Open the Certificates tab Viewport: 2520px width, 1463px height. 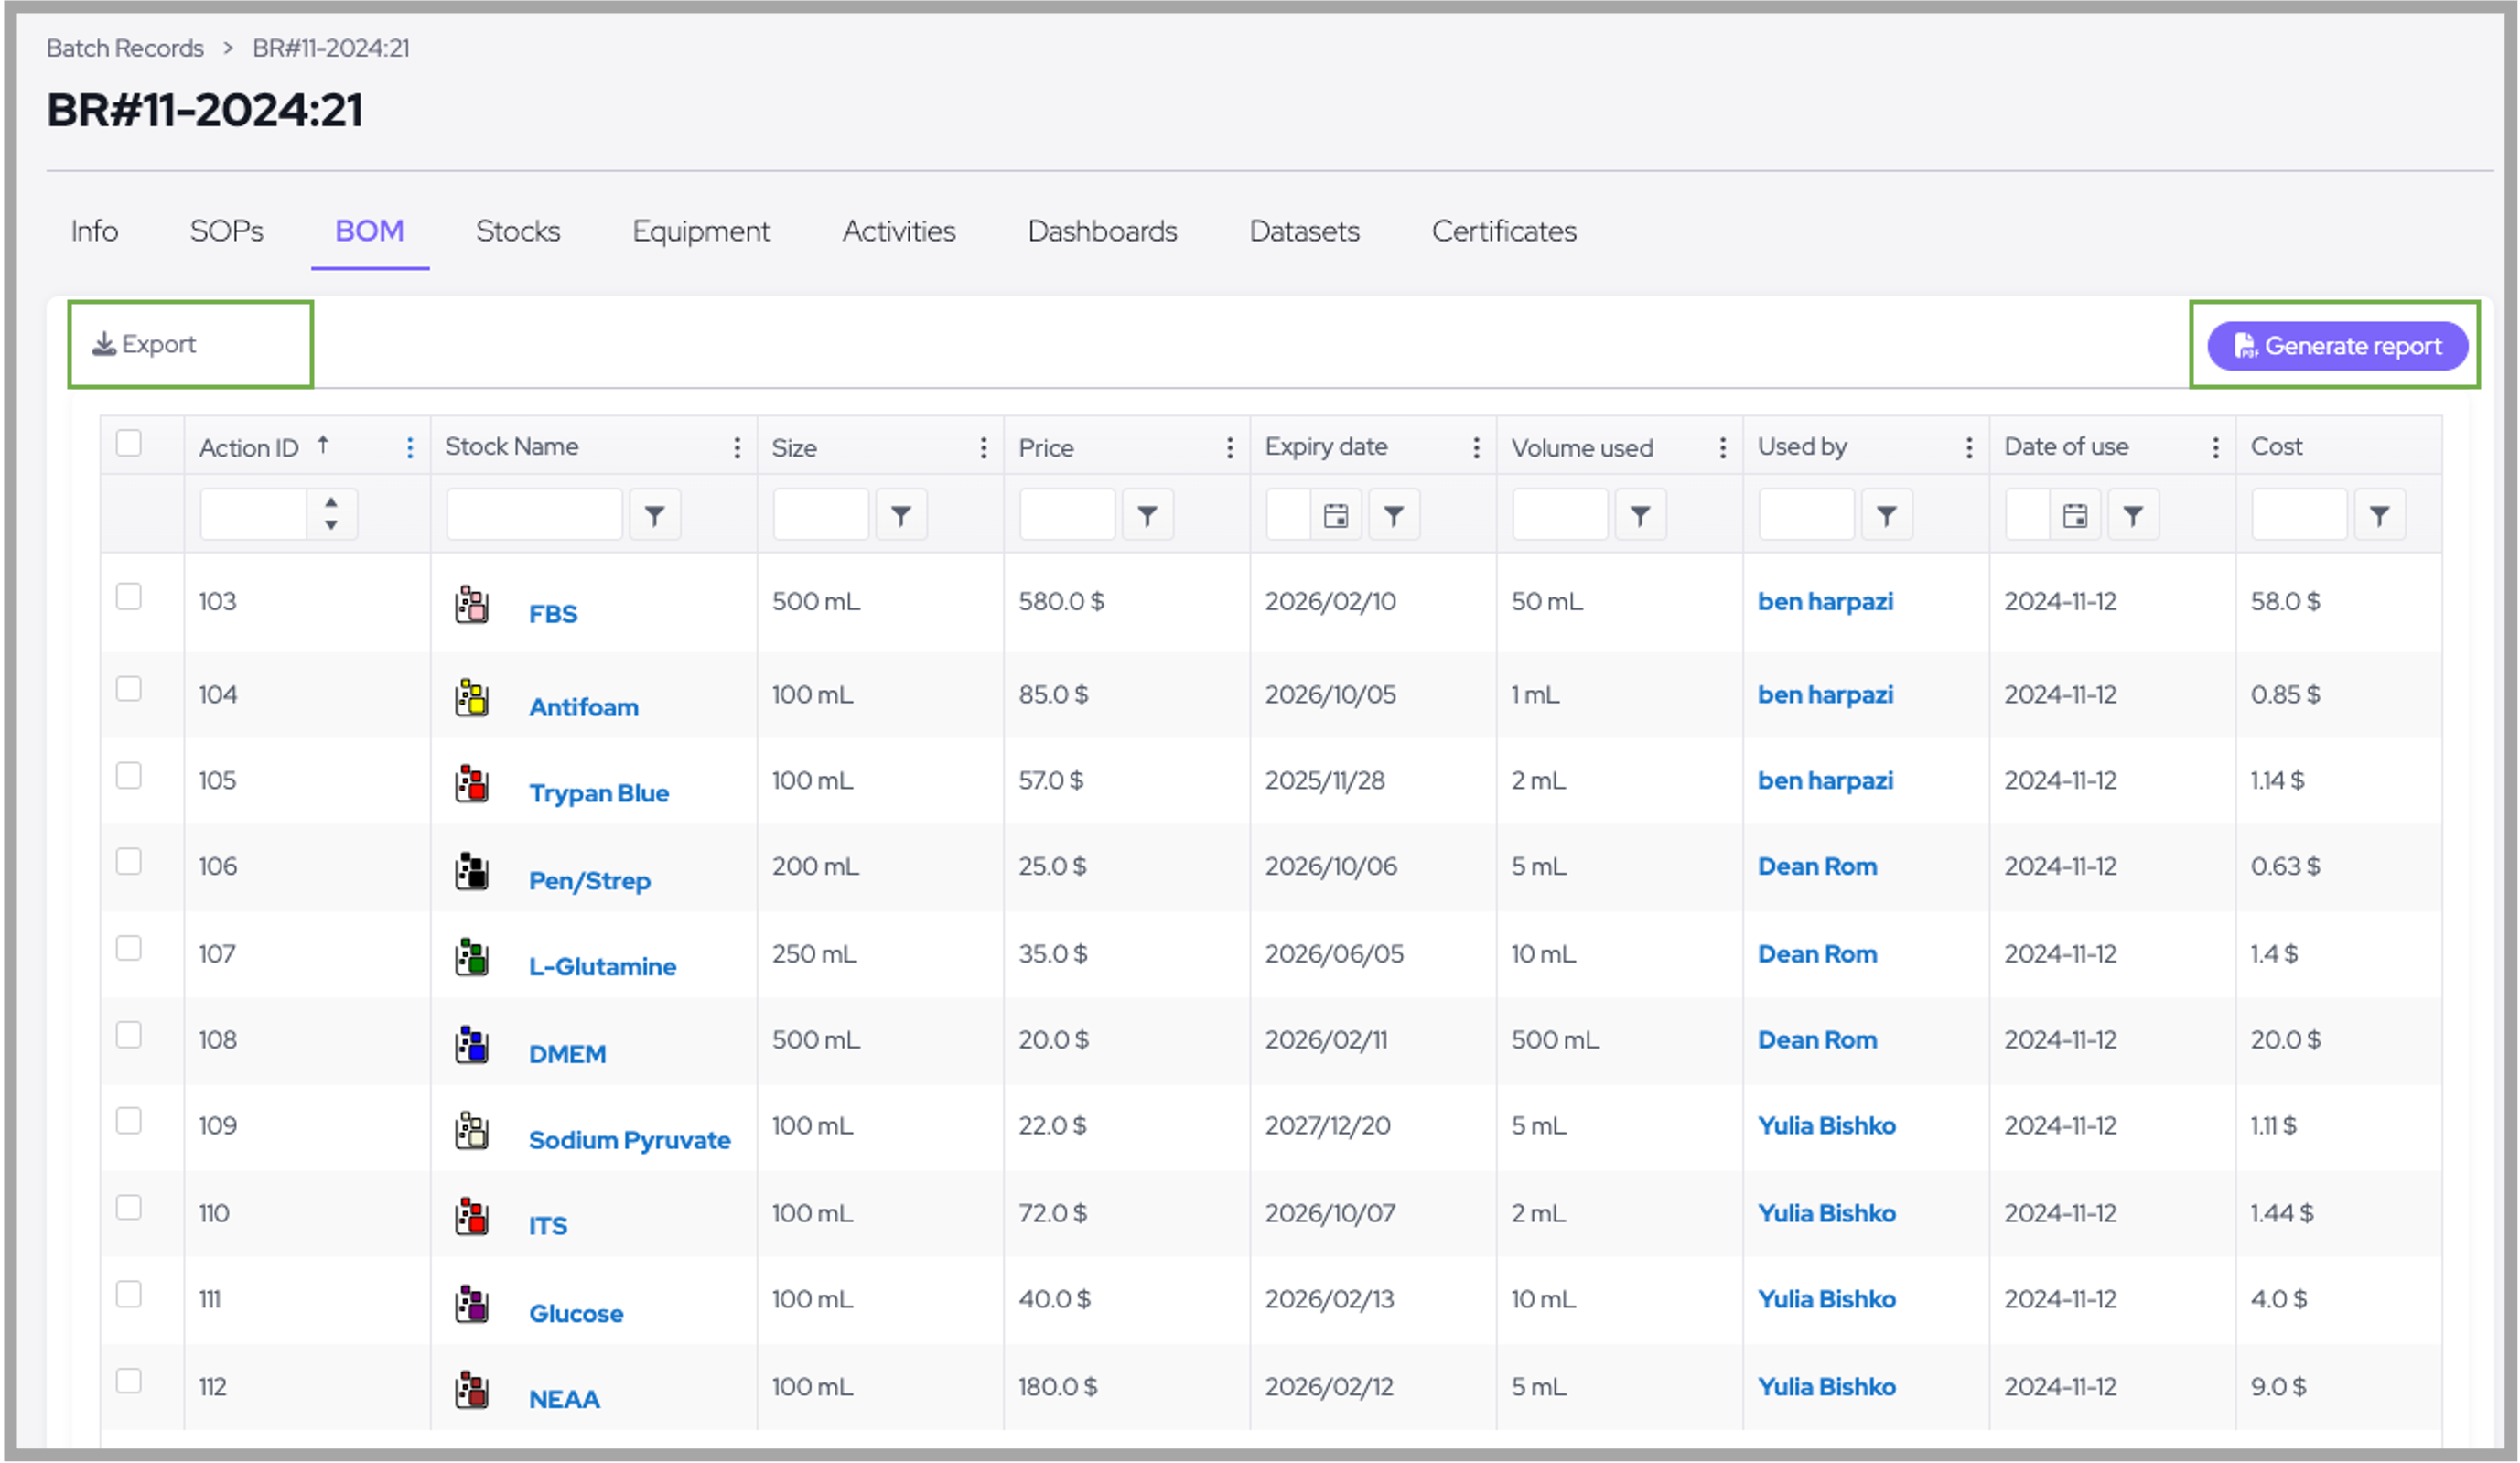tap(1503, 231)
